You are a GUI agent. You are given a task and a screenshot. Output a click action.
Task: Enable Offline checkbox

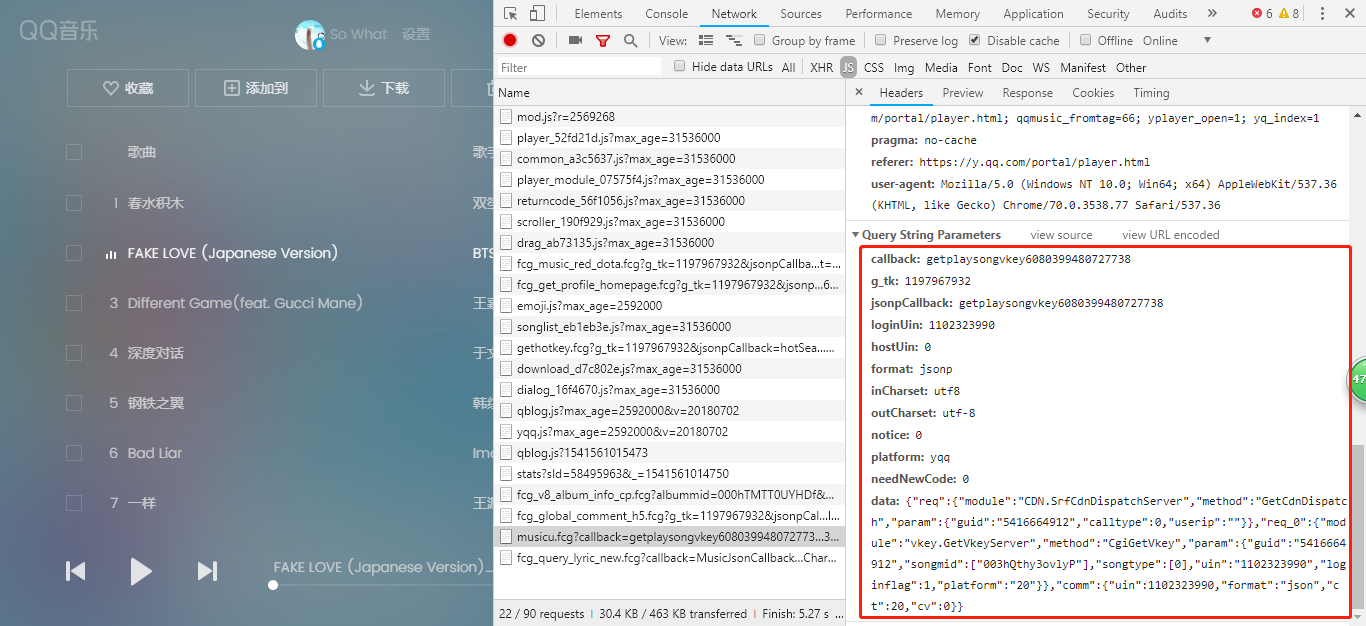click(x=1085, y=40)
